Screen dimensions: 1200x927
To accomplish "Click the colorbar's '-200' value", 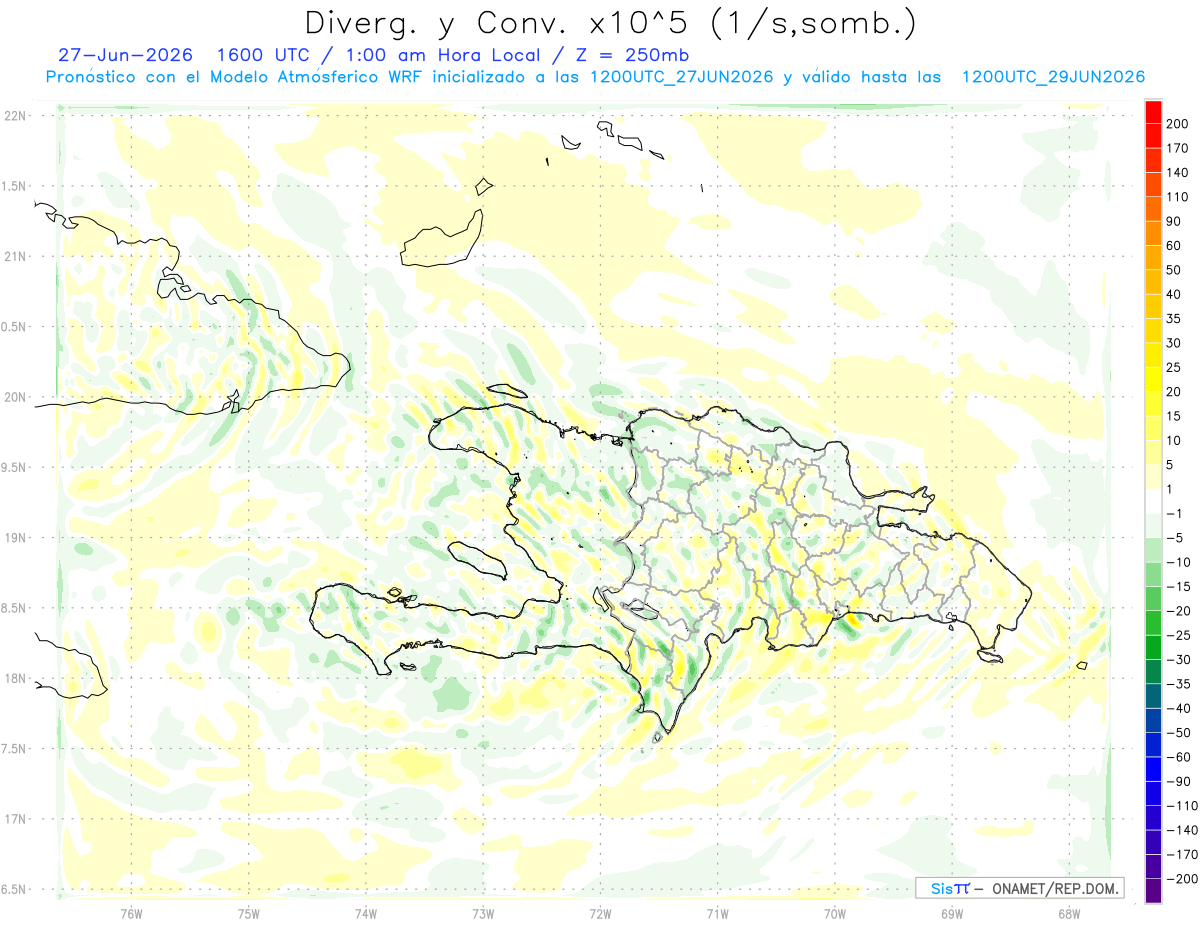I will tap(1182, 879).
